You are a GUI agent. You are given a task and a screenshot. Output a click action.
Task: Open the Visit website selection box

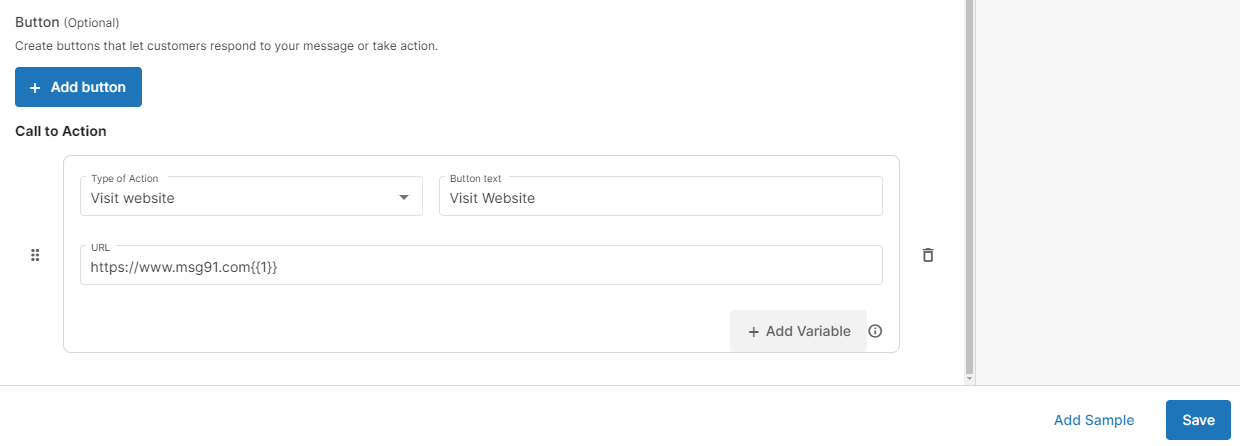click(251, 196)
